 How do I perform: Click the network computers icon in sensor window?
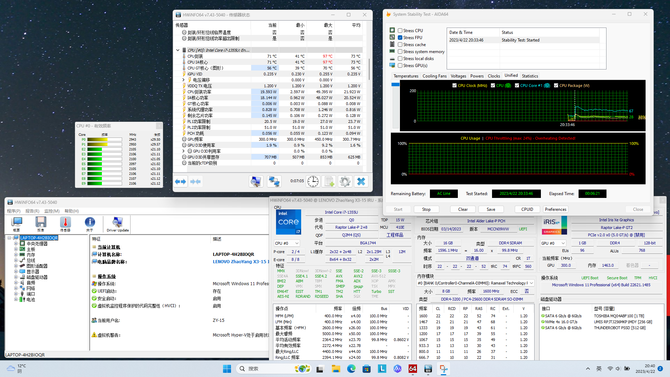274,181
